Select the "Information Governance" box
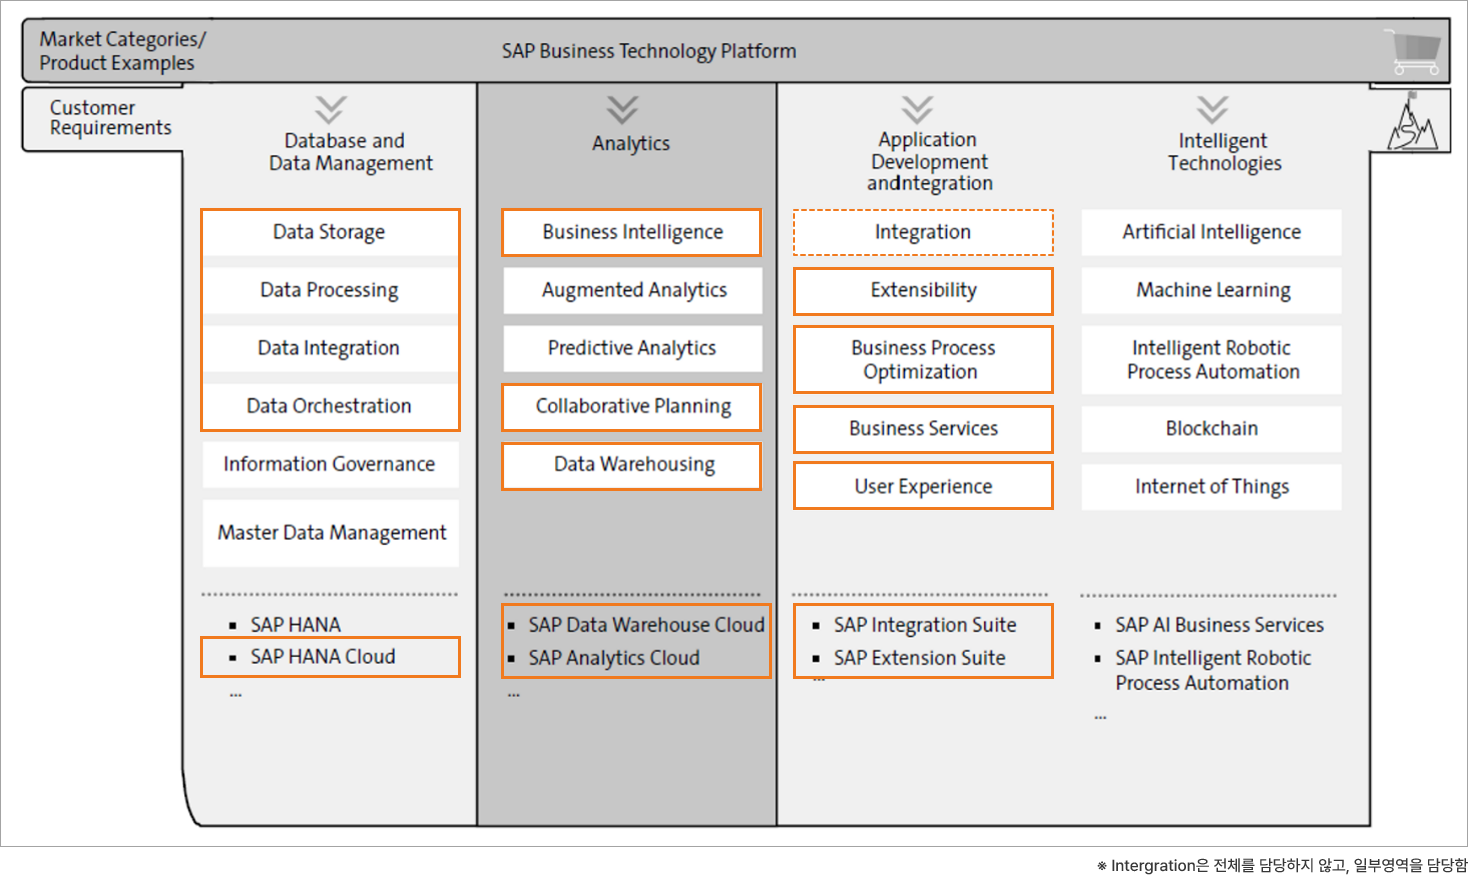 pos(330,464)
